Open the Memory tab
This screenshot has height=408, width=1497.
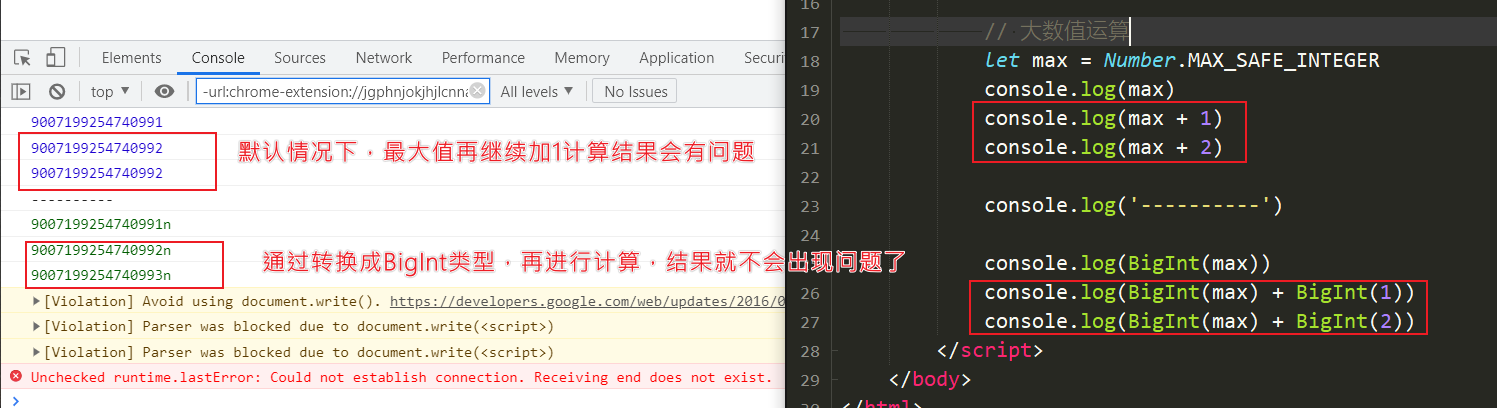pos(582,58)
